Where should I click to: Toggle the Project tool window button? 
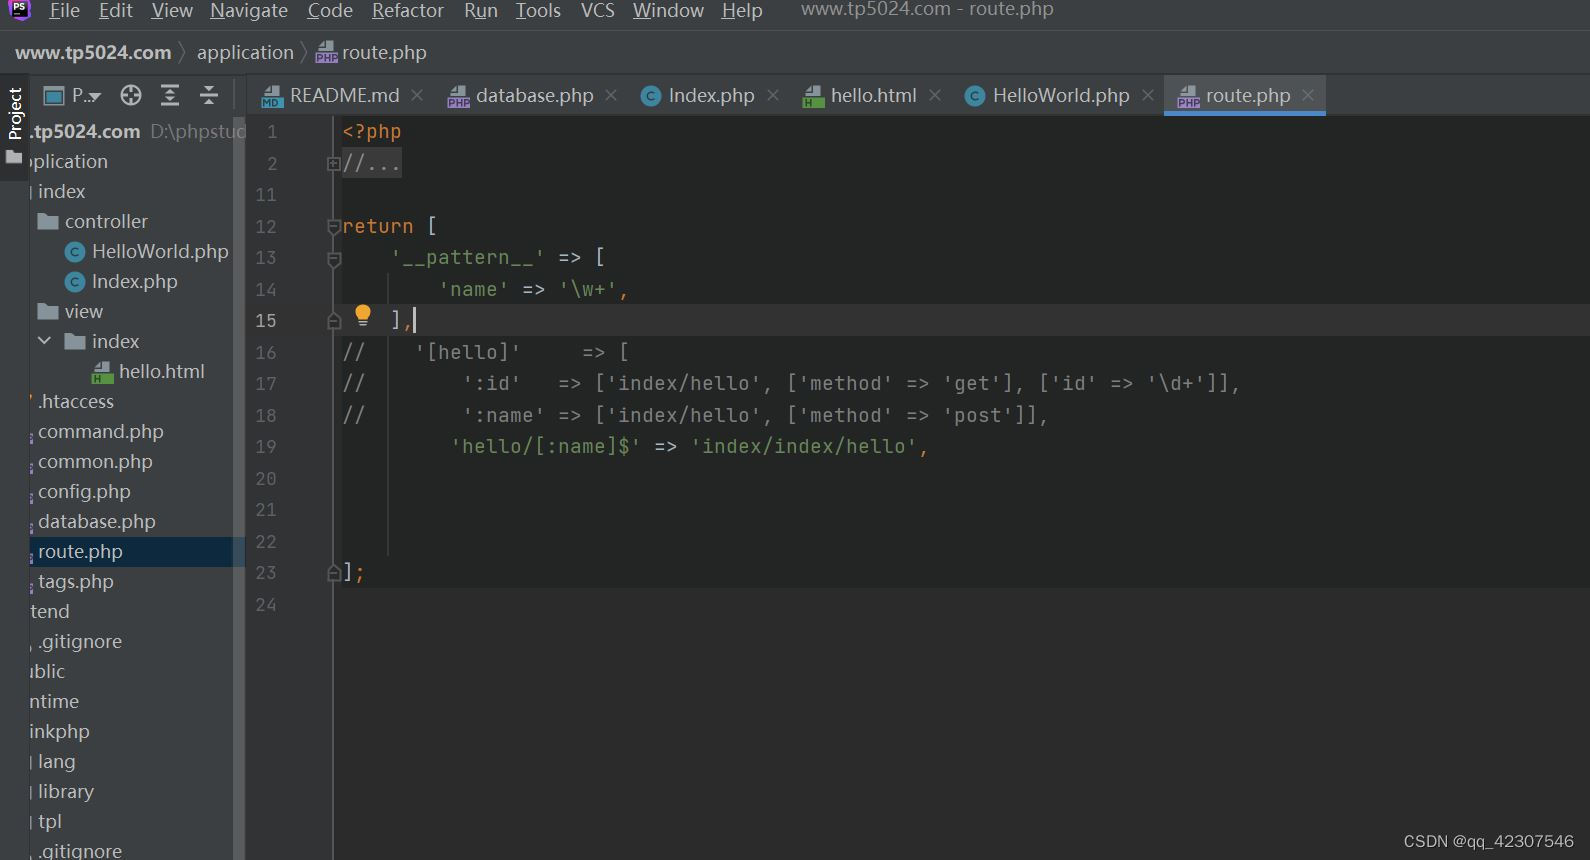coord(14,126)
